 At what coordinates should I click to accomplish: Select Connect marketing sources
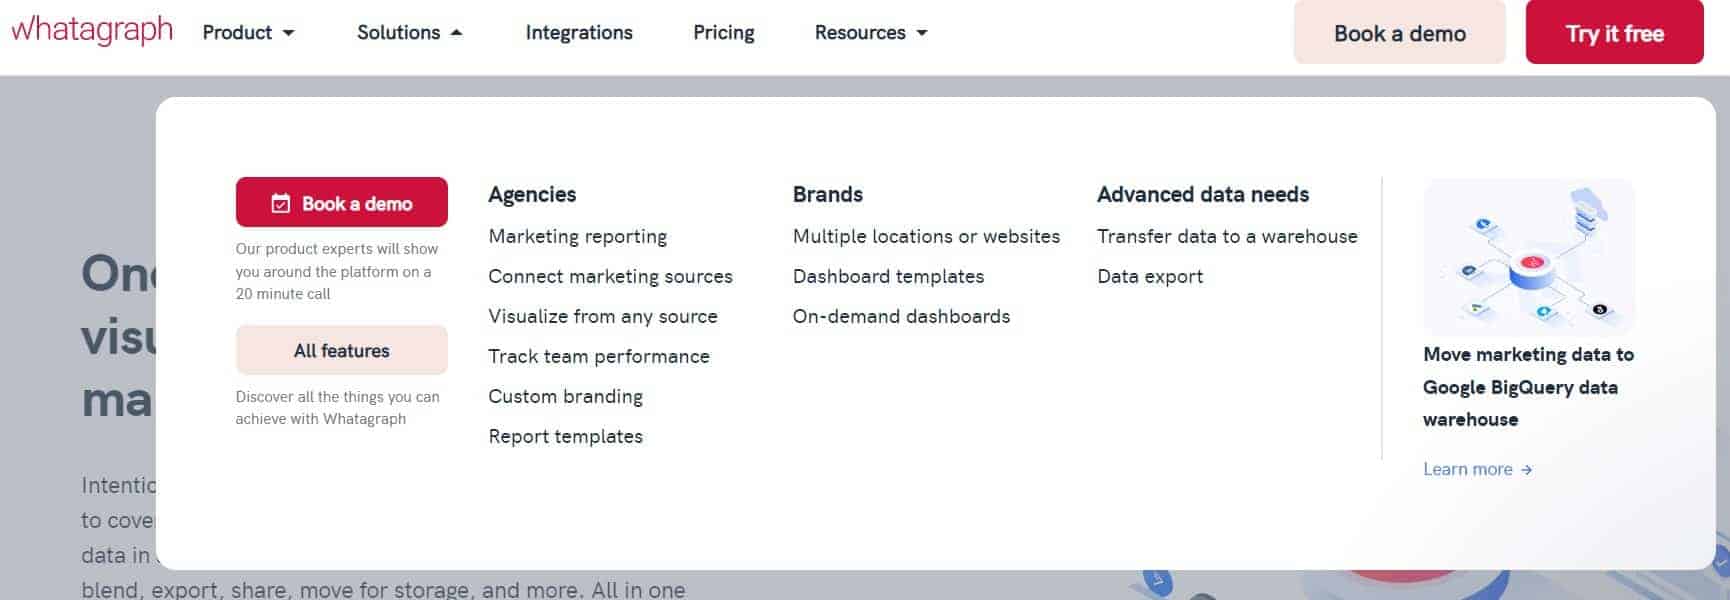click(x=610, y=276)
